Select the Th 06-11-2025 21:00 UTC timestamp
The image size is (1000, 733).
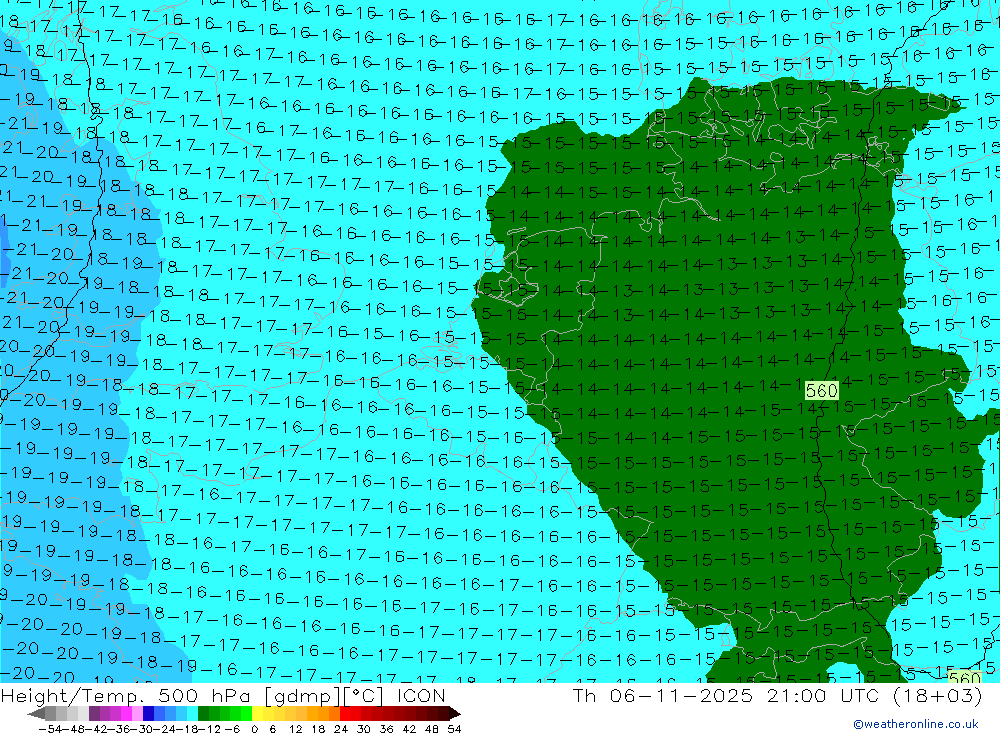tap(777, 695)
